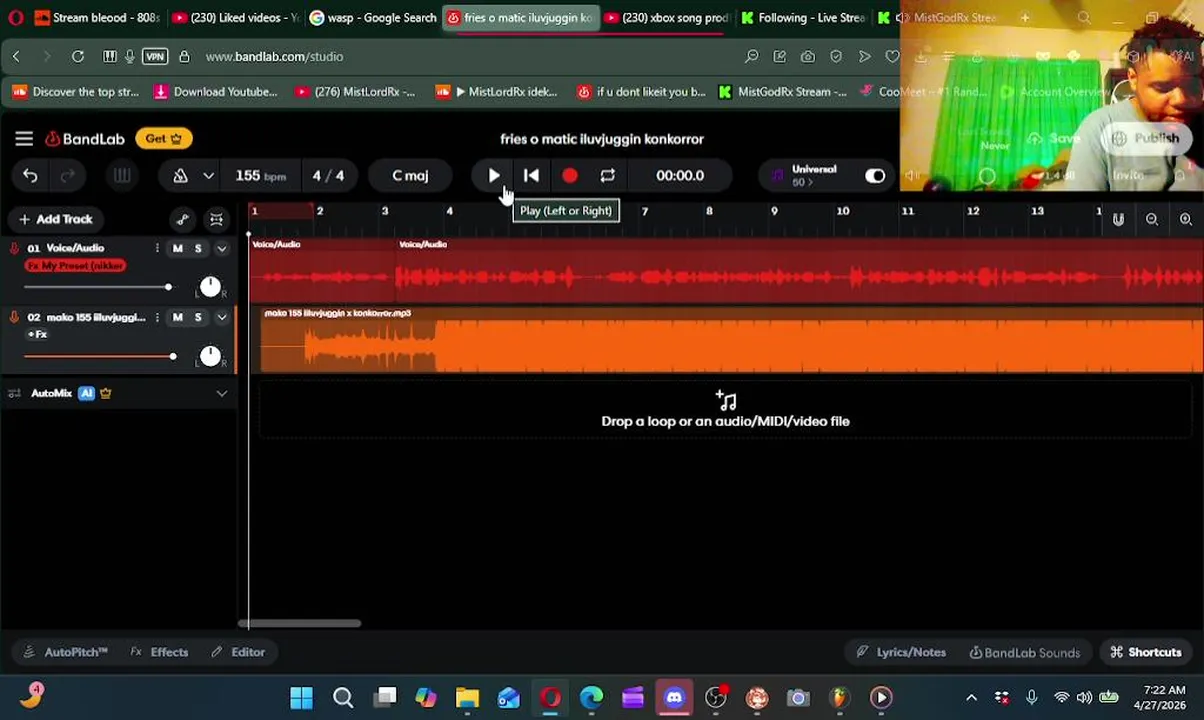Image resolution: width=1204 pixels, height=720 pixels.
Task: Open the AutoPitch tab
Action: point(65,652)
